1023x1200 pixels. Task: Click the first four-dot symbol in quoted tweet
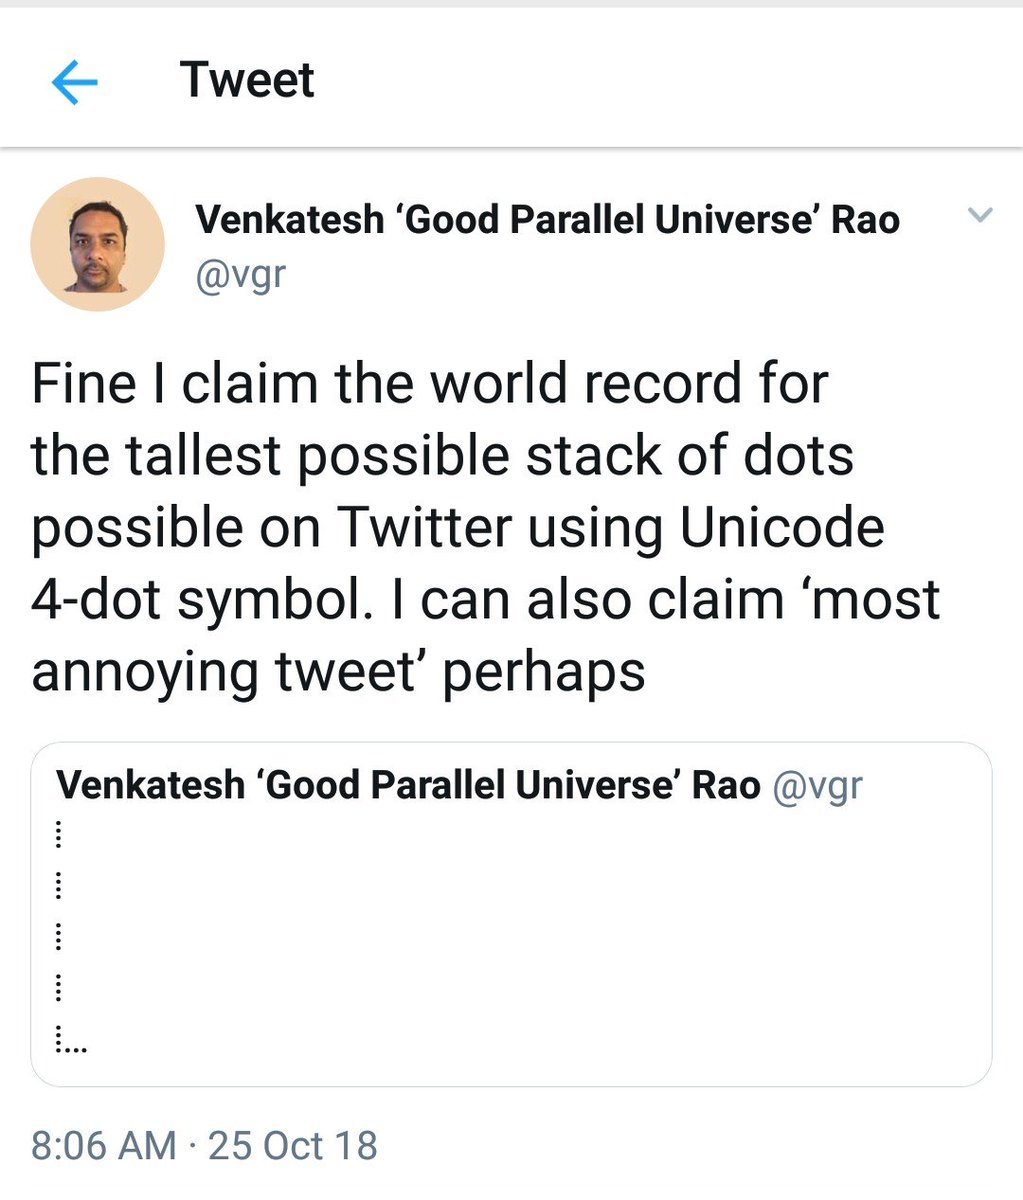click(59, 833)
